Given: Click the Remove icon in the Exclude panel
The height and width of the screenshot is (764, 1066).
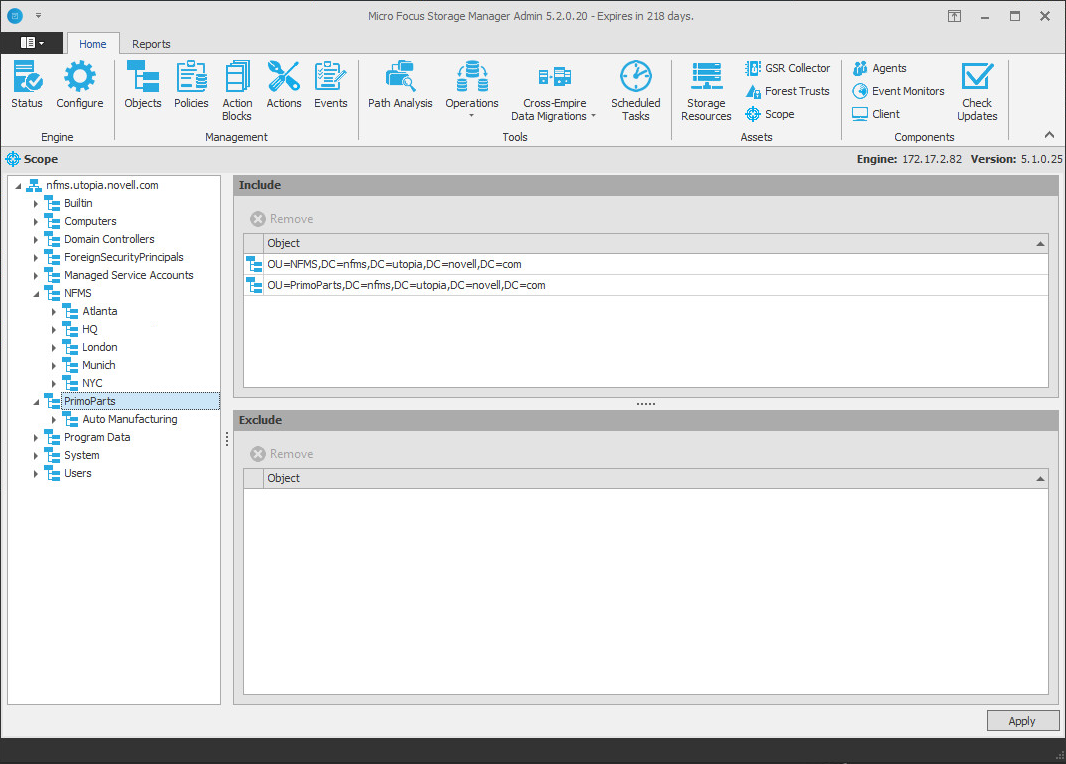Looking at the screenshot, I should pos(258,454).
